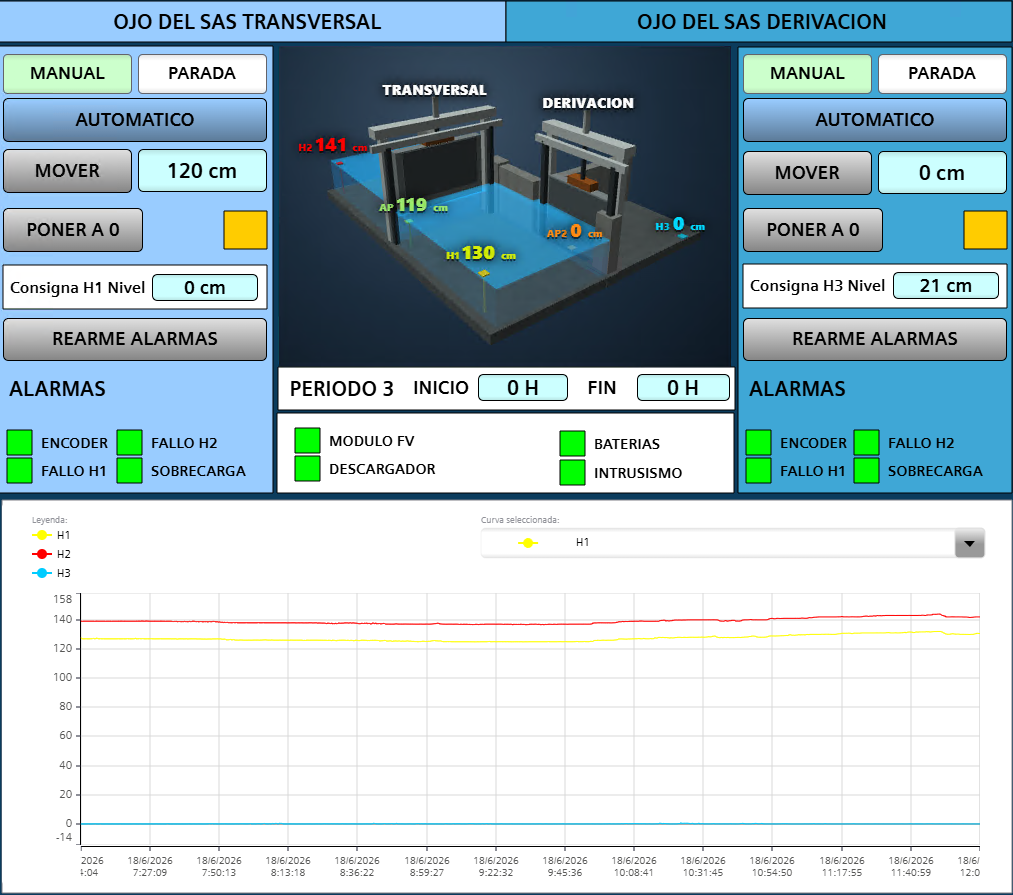Click the Consigna H3 Nivel value field
Viewport: 1013px width, 895px height.
point(946,286)
